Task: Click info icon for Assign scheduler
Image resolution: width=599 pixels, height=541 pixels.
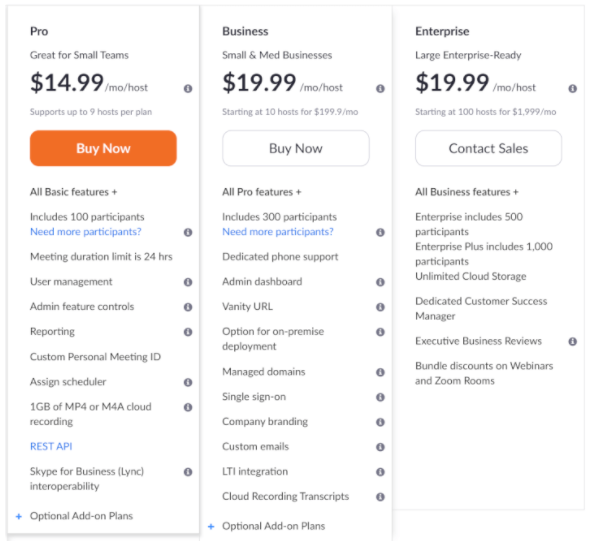Action: (188, 382)
